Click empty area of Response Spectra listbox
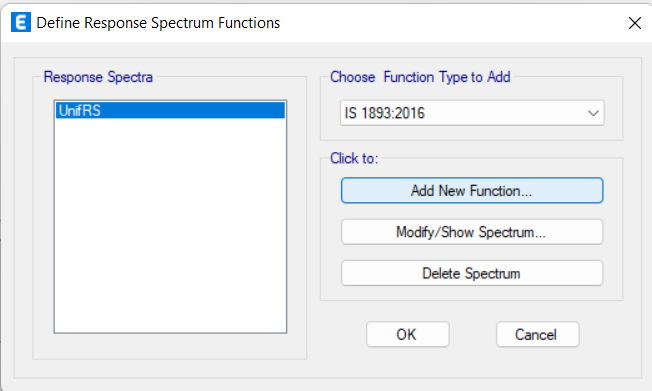This screenshot has width=652, height=391. click(x=170, y=225)
